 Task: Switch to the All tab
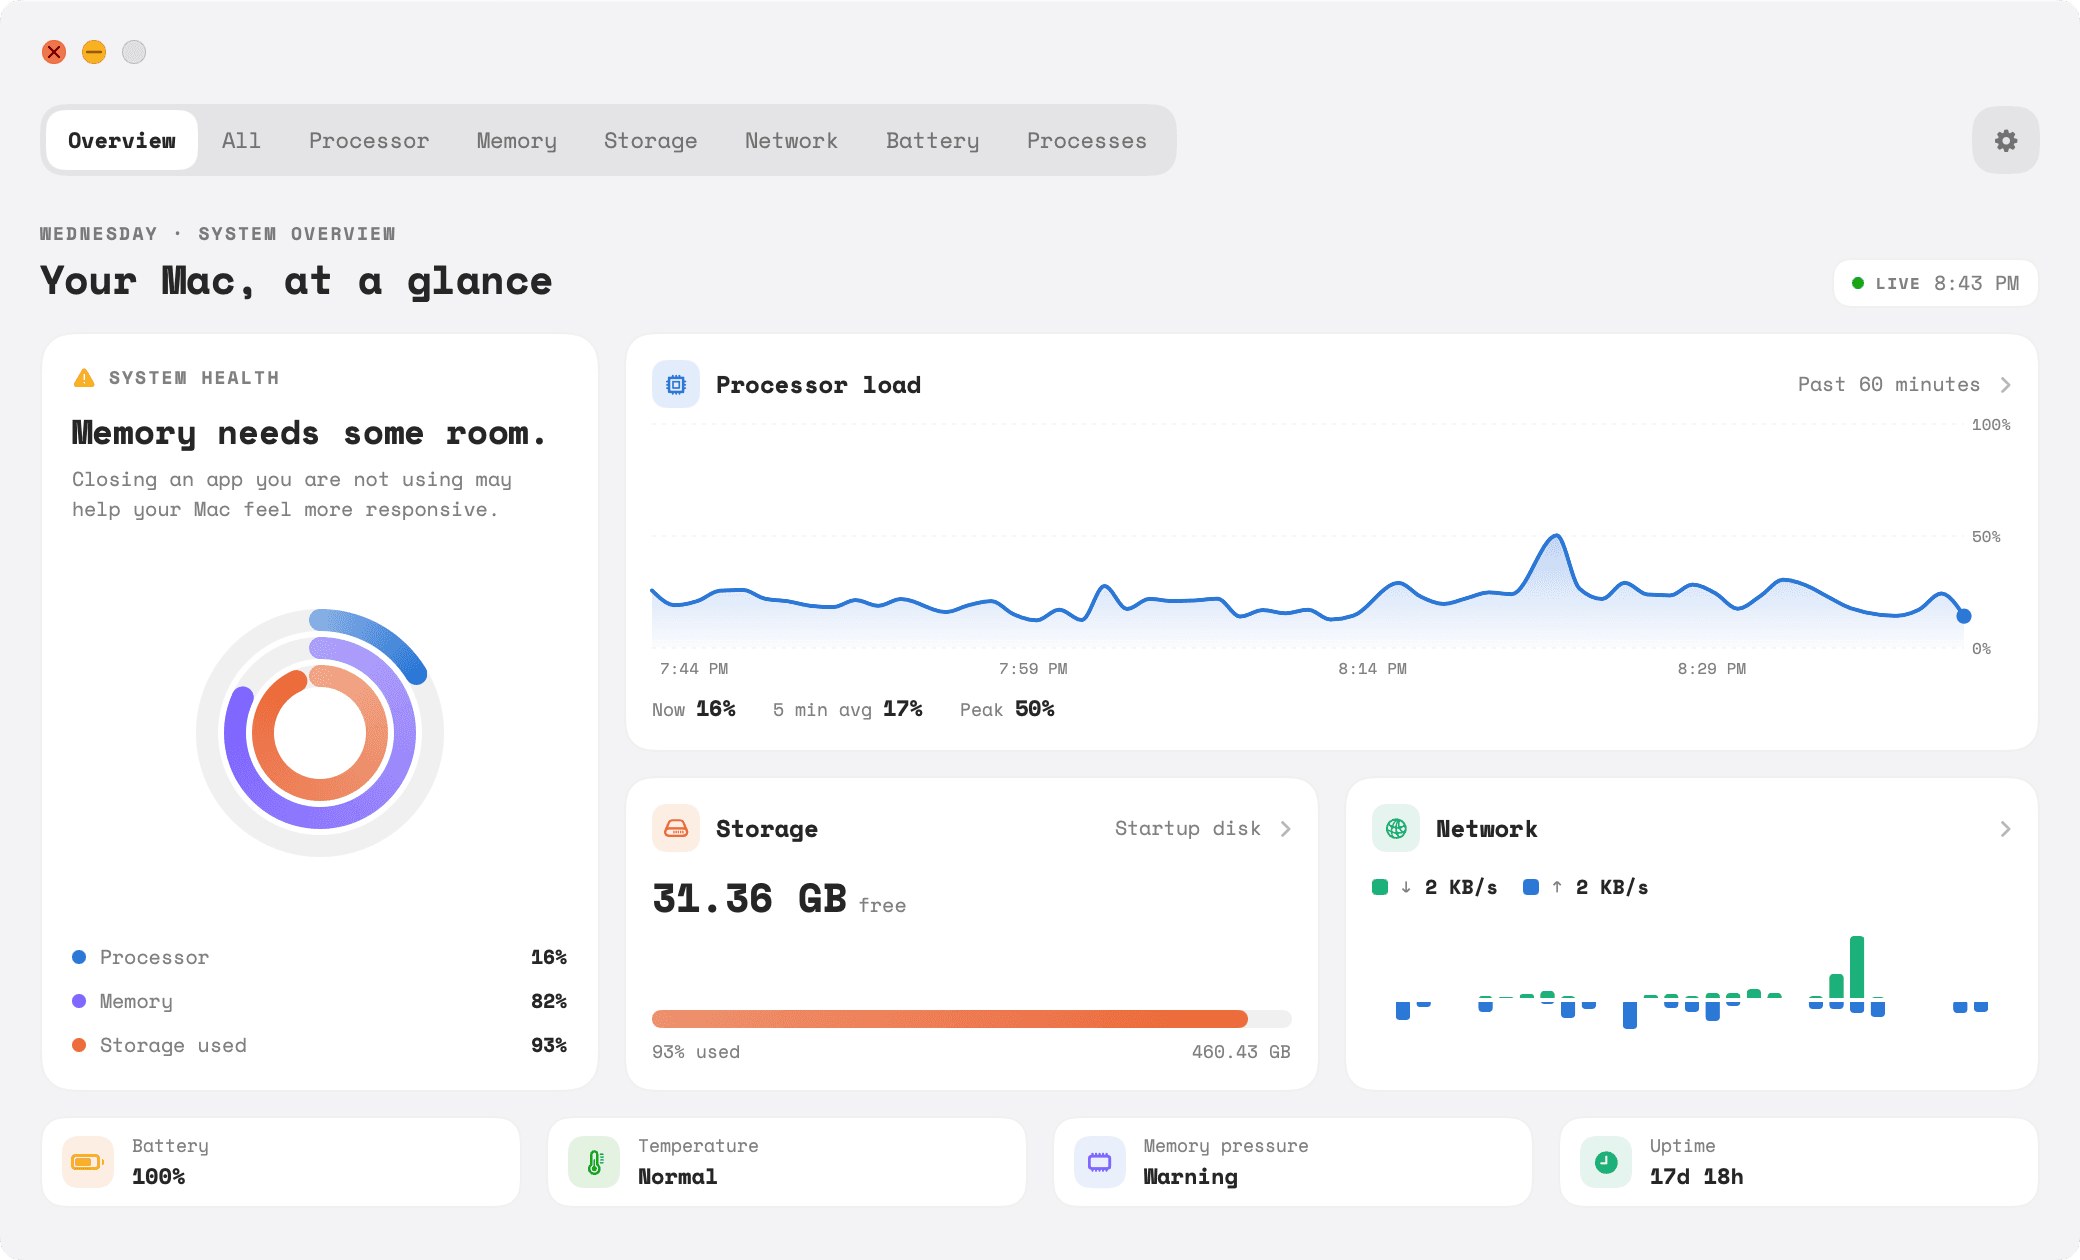pyautogui.click(x=241, y=140)
